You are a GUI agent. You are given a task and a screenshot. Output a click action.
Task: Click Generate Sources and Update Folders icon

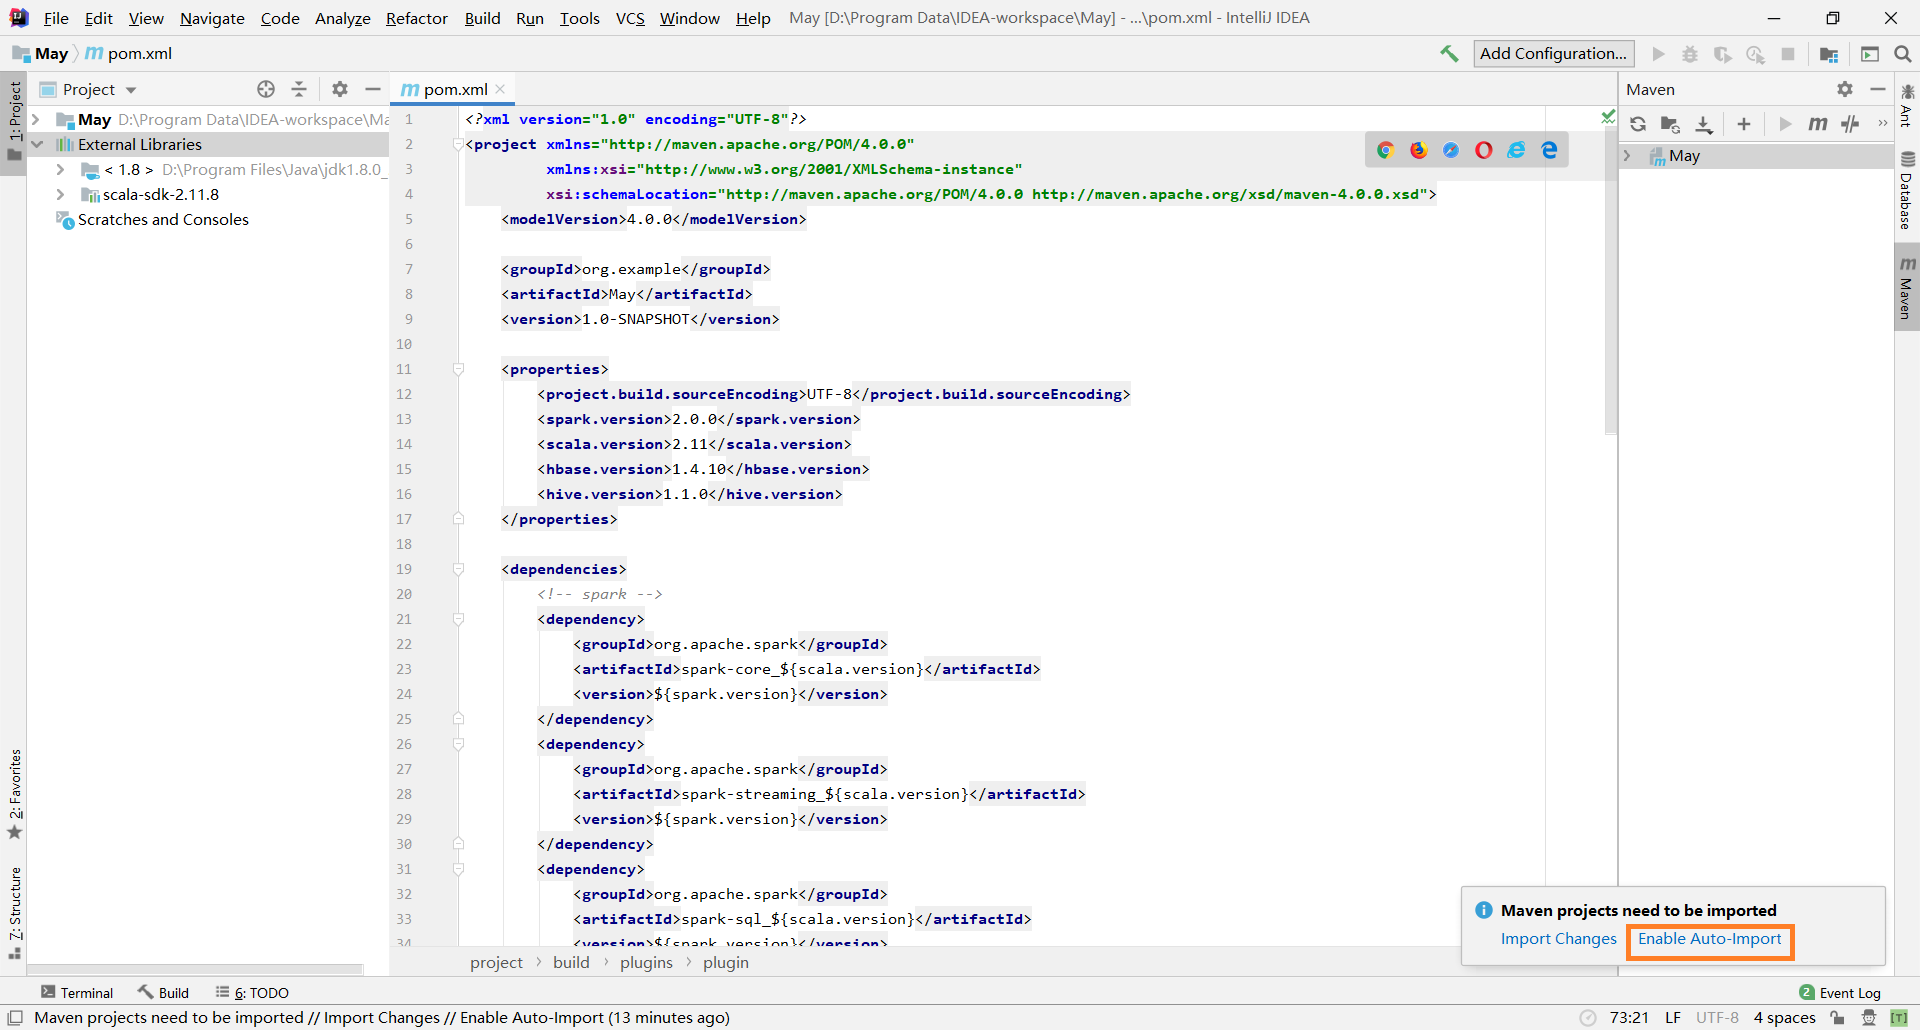tap(1670, 124)
